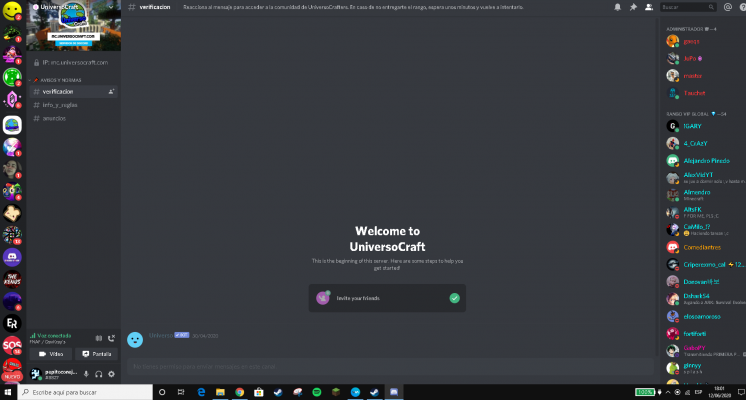Open member Alejandro Pinedo profile
Viewport: 746px width, 400px height.
click(x=705, y=161)
